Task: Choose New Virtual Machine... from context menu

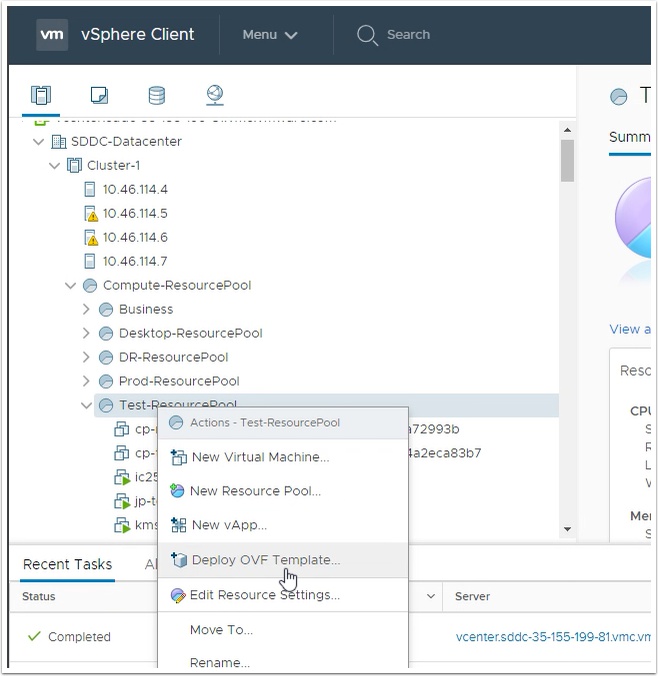Action: click(x=283, y=457)
